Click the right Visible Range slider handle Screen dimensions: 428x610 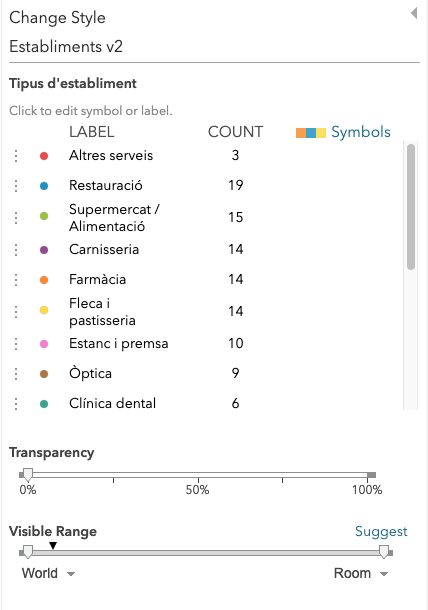click(x=384, y=552)
